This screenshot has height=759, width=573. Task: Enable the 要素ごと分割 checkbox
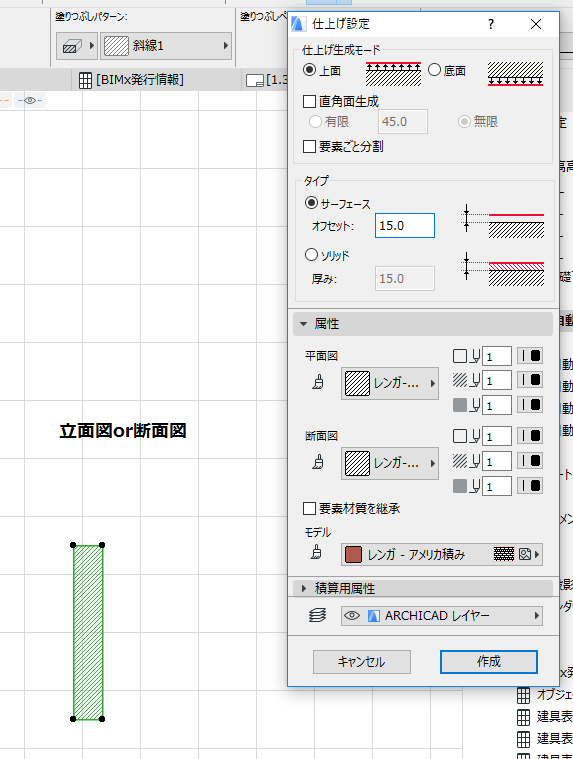point(309,146)
